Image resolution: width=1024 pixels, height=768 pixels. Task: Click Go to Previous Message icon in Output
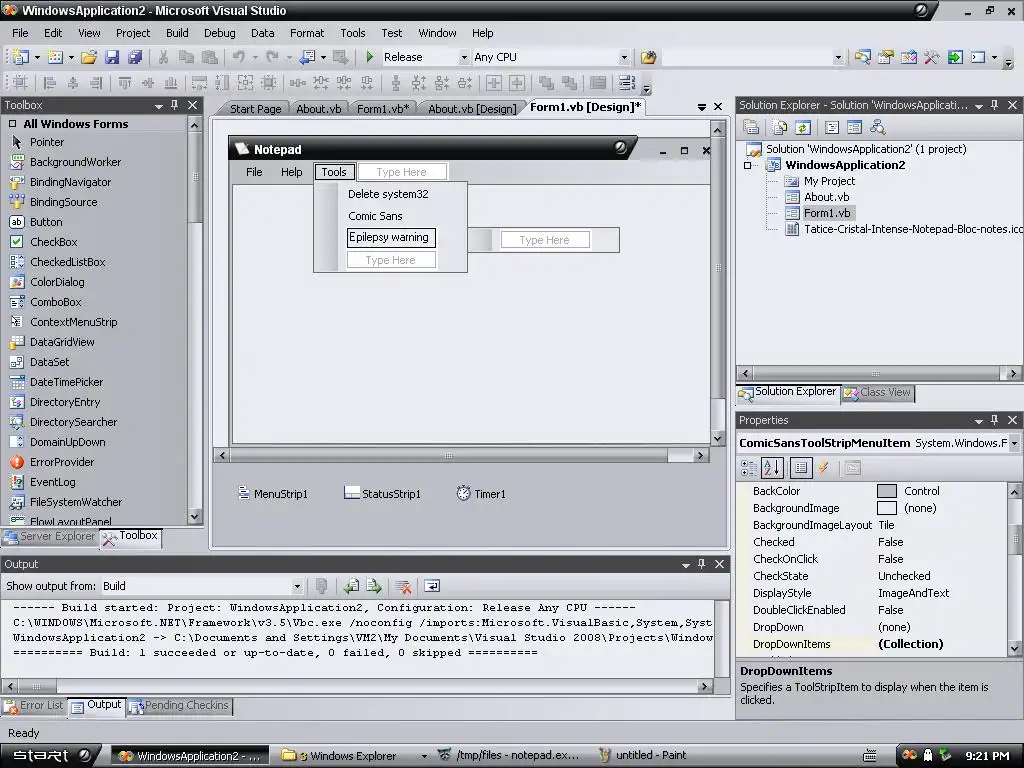(351, 586)
